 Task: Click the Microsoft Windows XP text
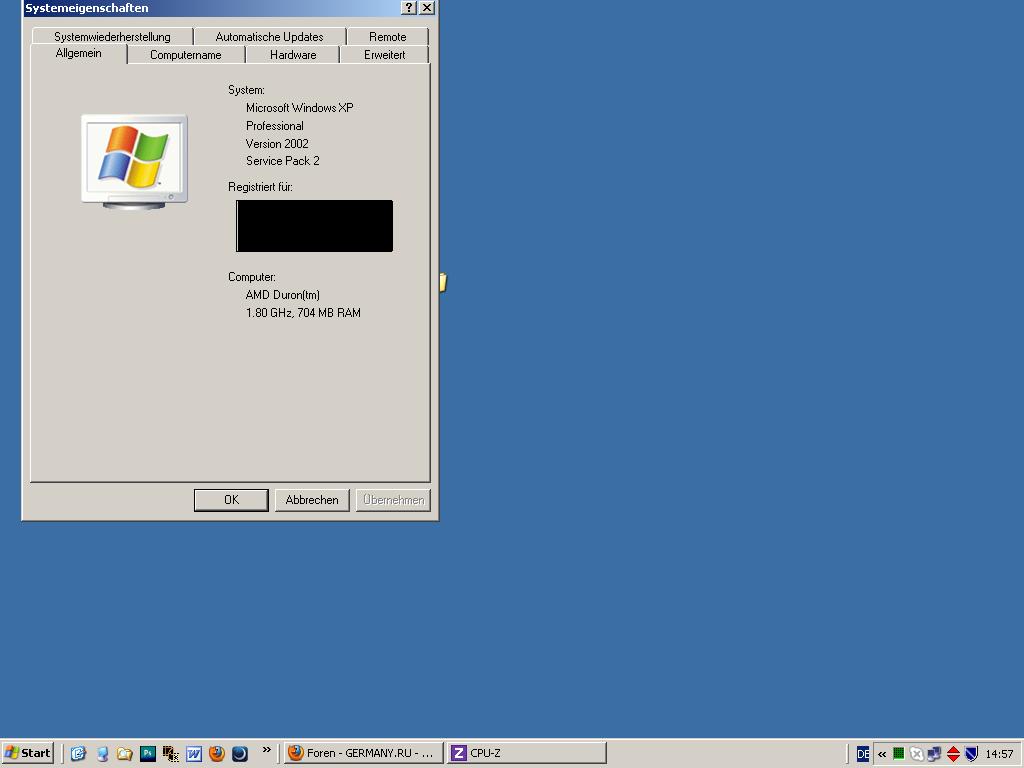[299, 108]
